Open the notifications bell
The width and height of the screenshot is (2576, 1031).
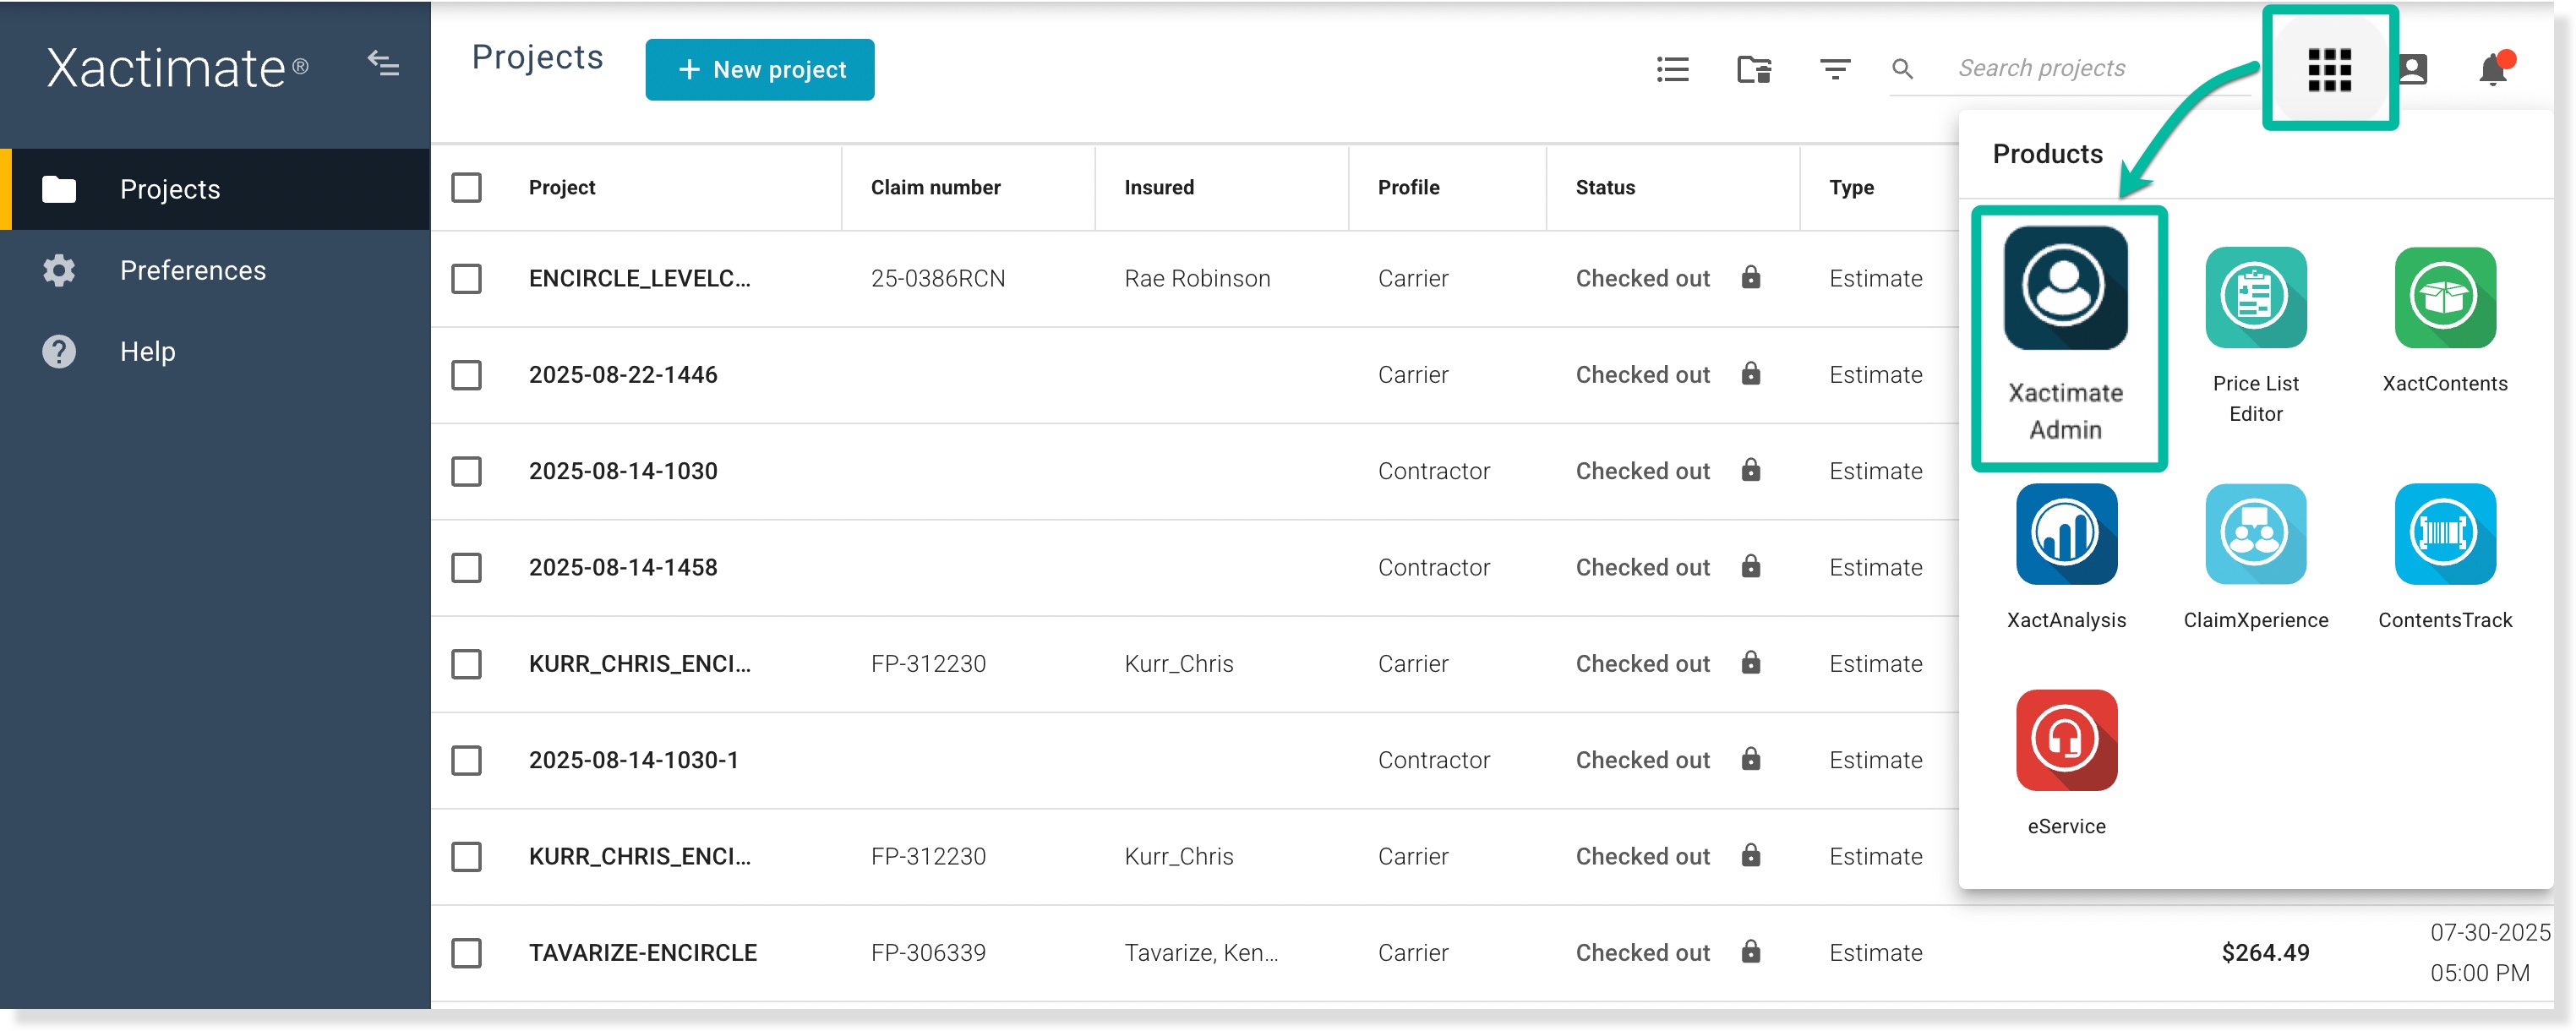pos(2492,70)
